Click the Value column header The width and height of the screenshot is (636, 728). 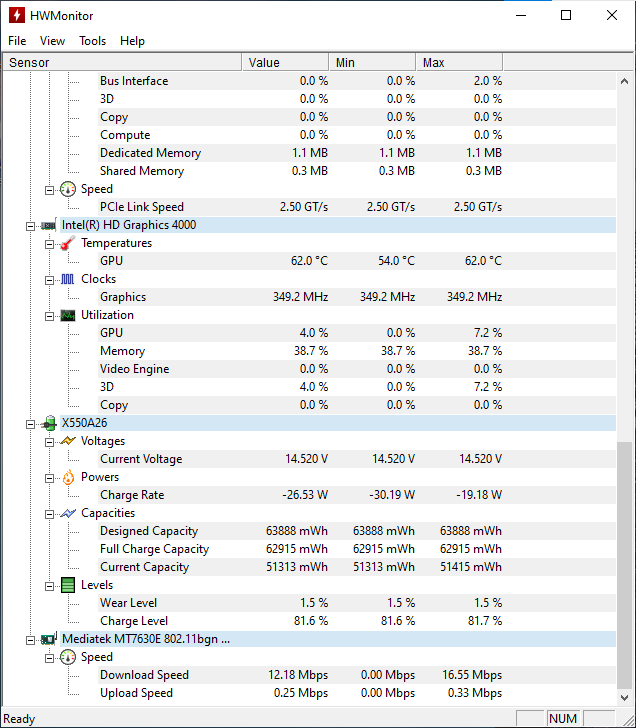(285, 62)
